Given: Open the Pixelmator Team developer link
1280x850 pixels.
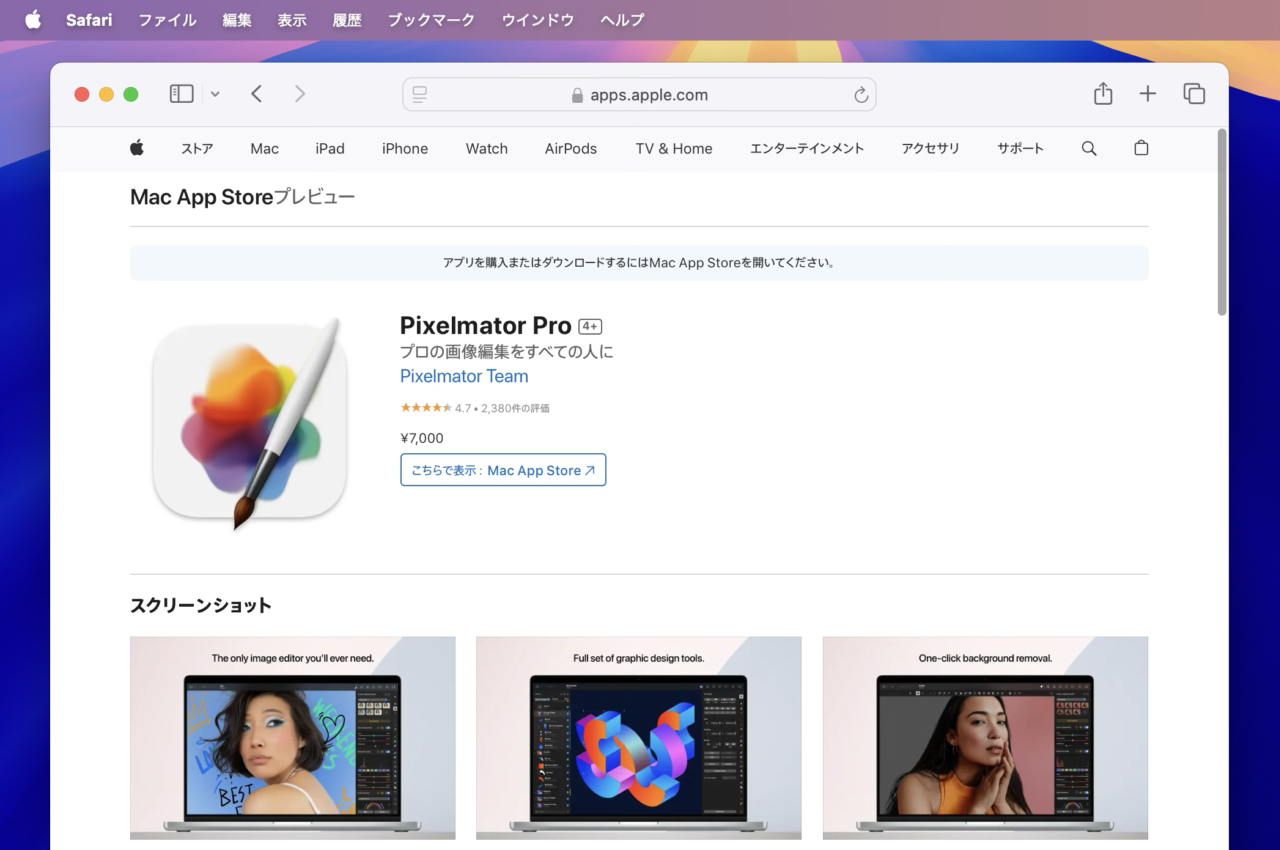Looking at the screenshot, I should 464,376.
